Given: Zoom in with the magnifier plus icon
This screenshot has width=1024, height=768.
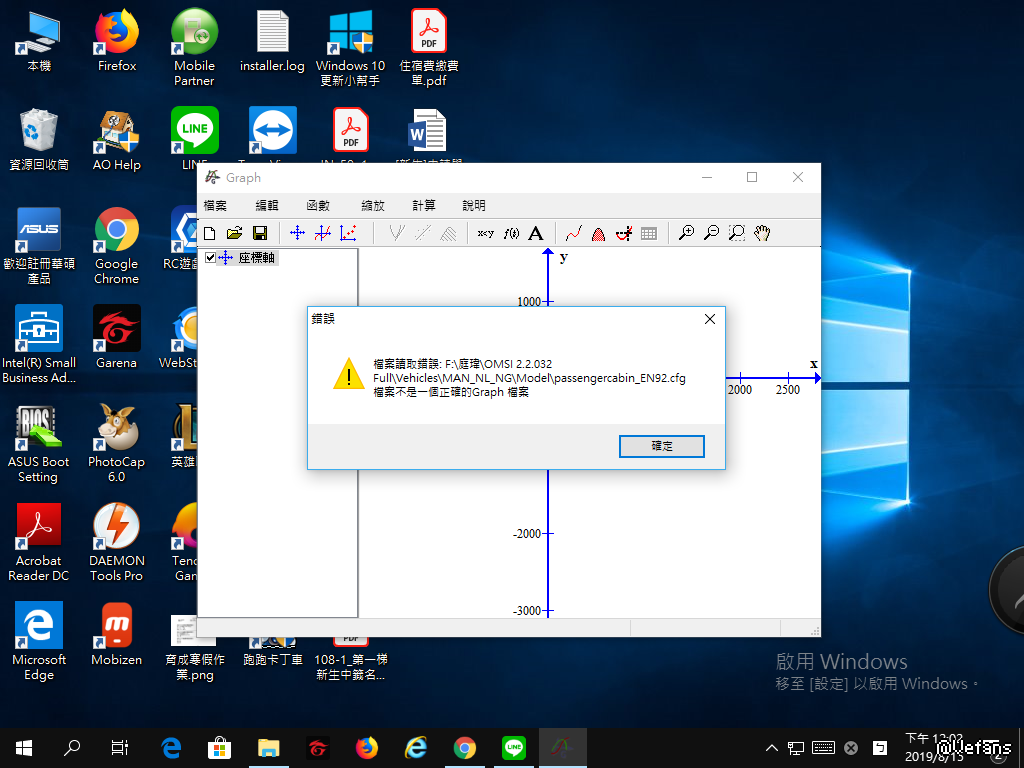Looking at the screenshot, I should tap(686, 233).
